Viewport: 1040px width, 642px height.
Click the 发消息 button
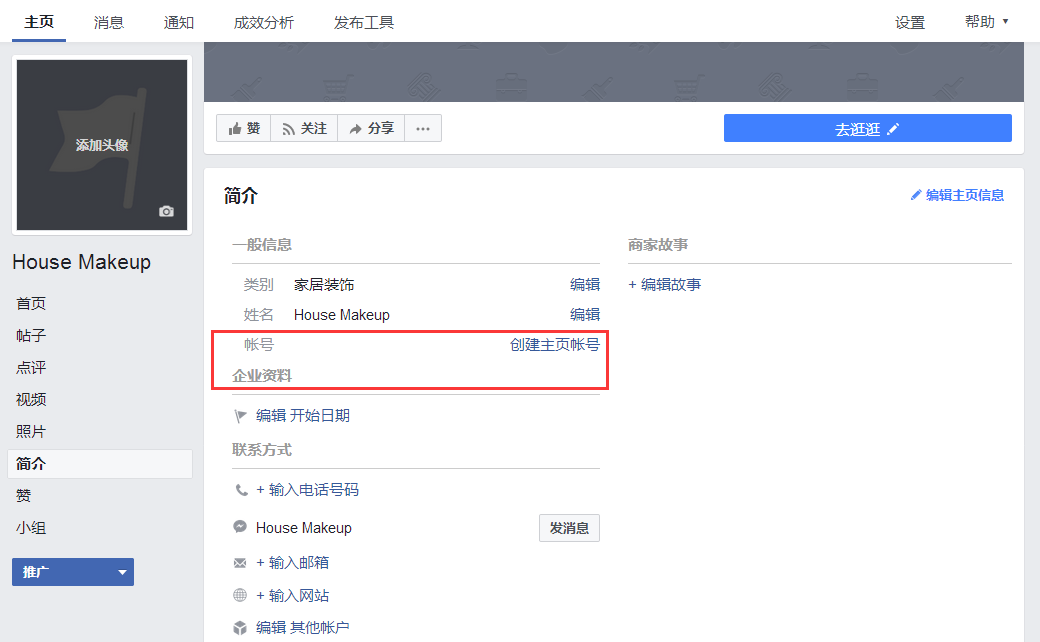click(x=569, y=528)
